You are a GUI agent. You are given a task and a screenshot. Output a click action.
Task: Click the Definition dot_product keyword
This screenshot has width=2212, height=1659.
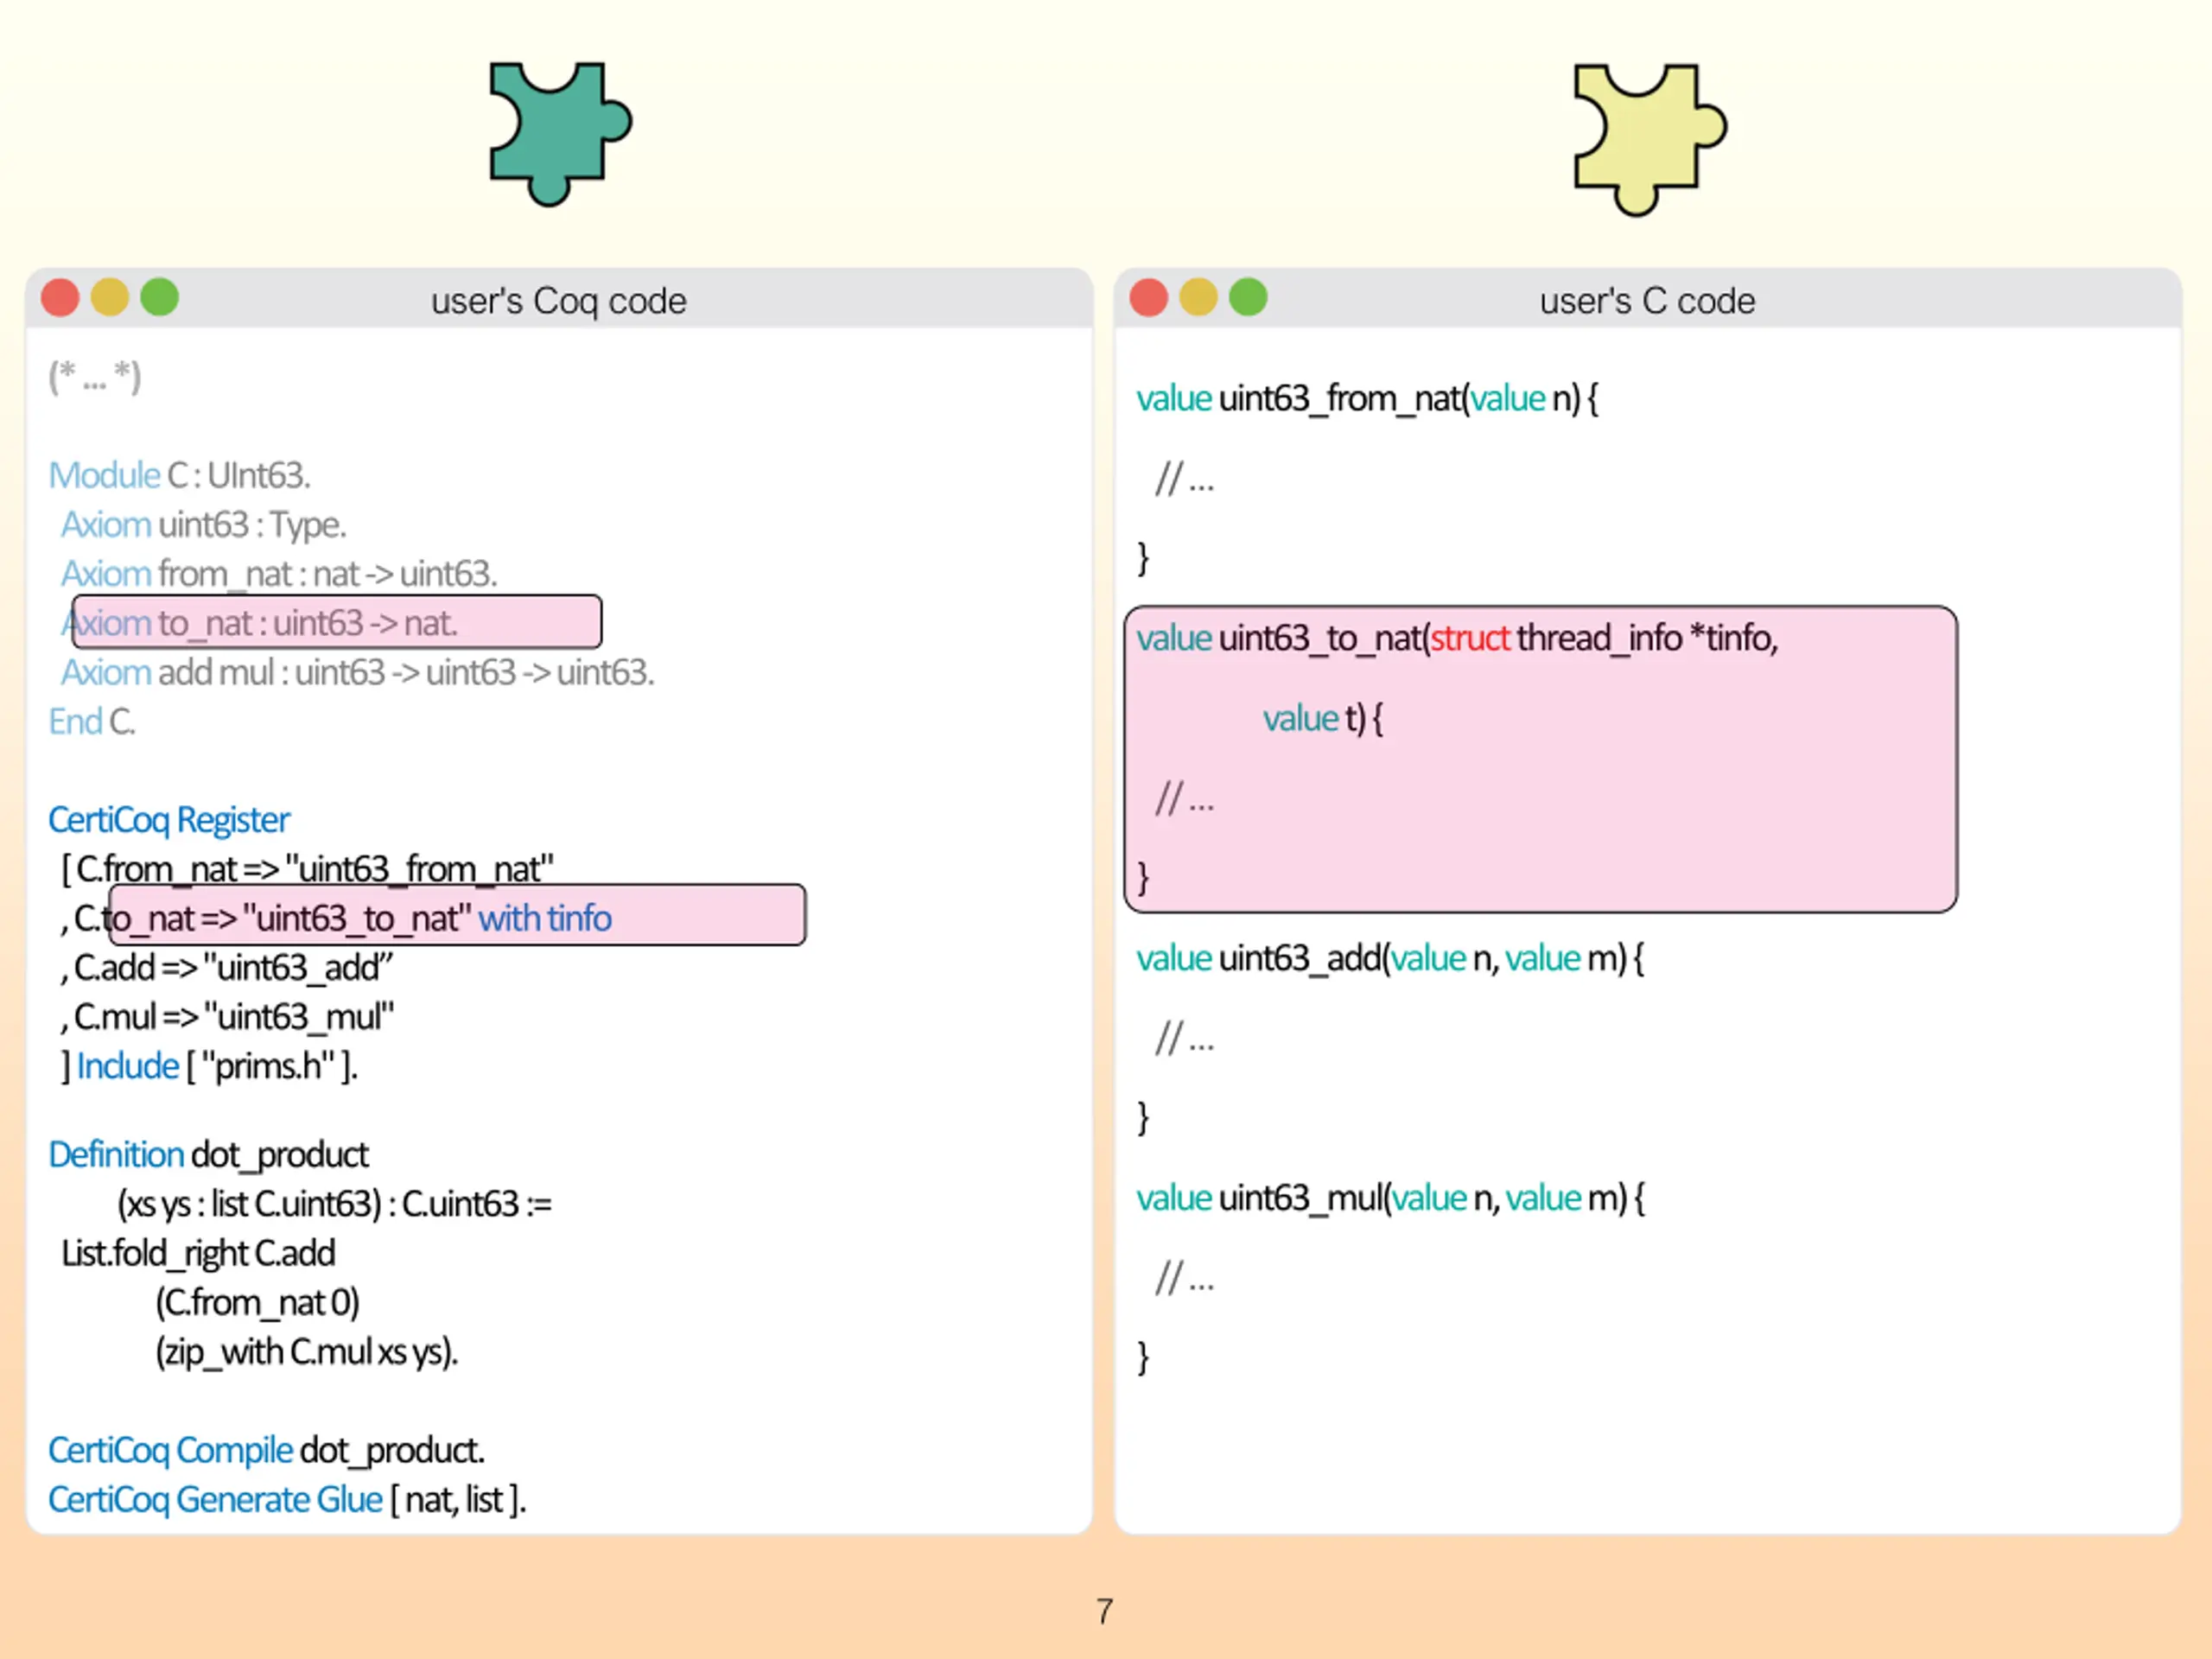pos(116,1155)
